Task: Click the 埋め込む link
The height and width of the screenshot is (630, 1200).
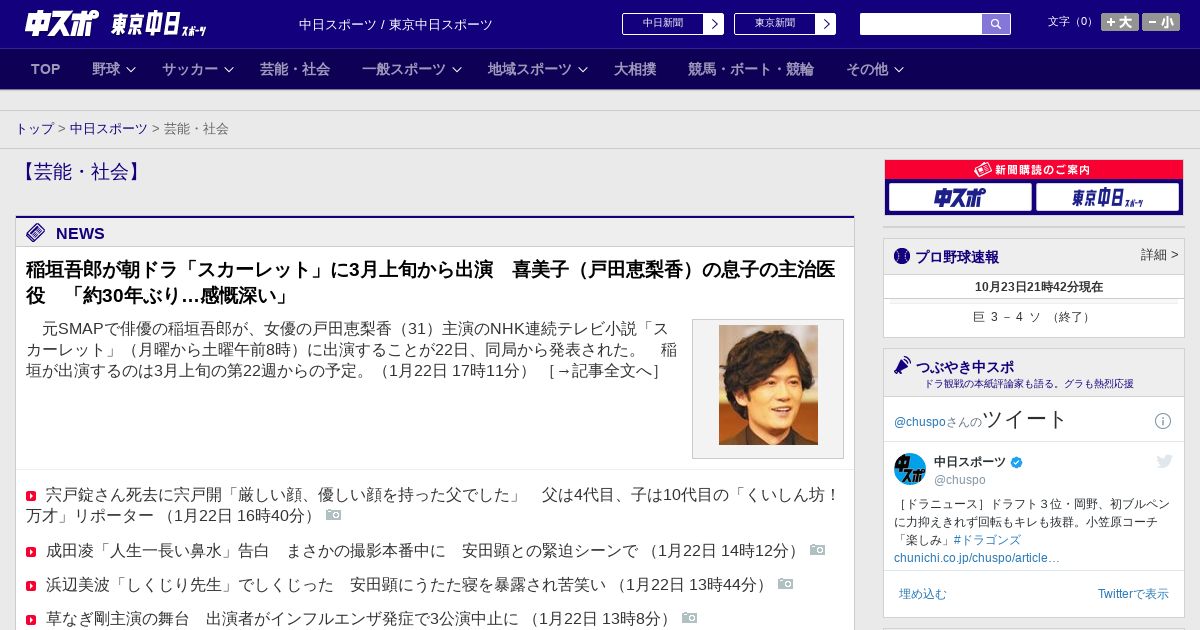Action: point(922,594)
